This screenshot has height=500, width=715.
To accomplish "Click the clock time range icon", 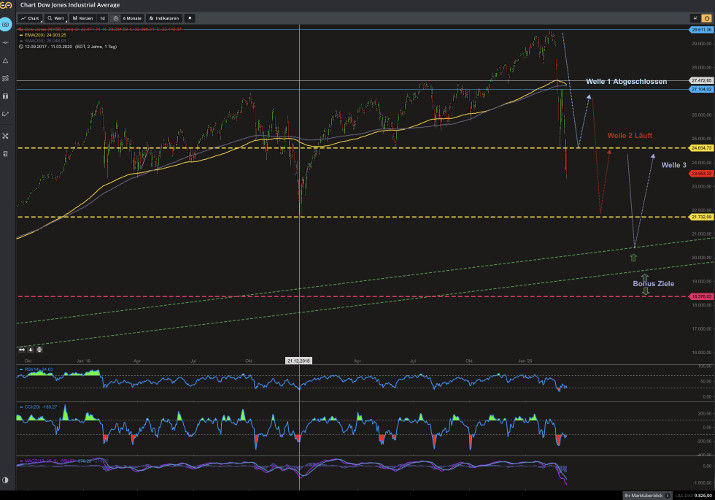I will (116, 18).
